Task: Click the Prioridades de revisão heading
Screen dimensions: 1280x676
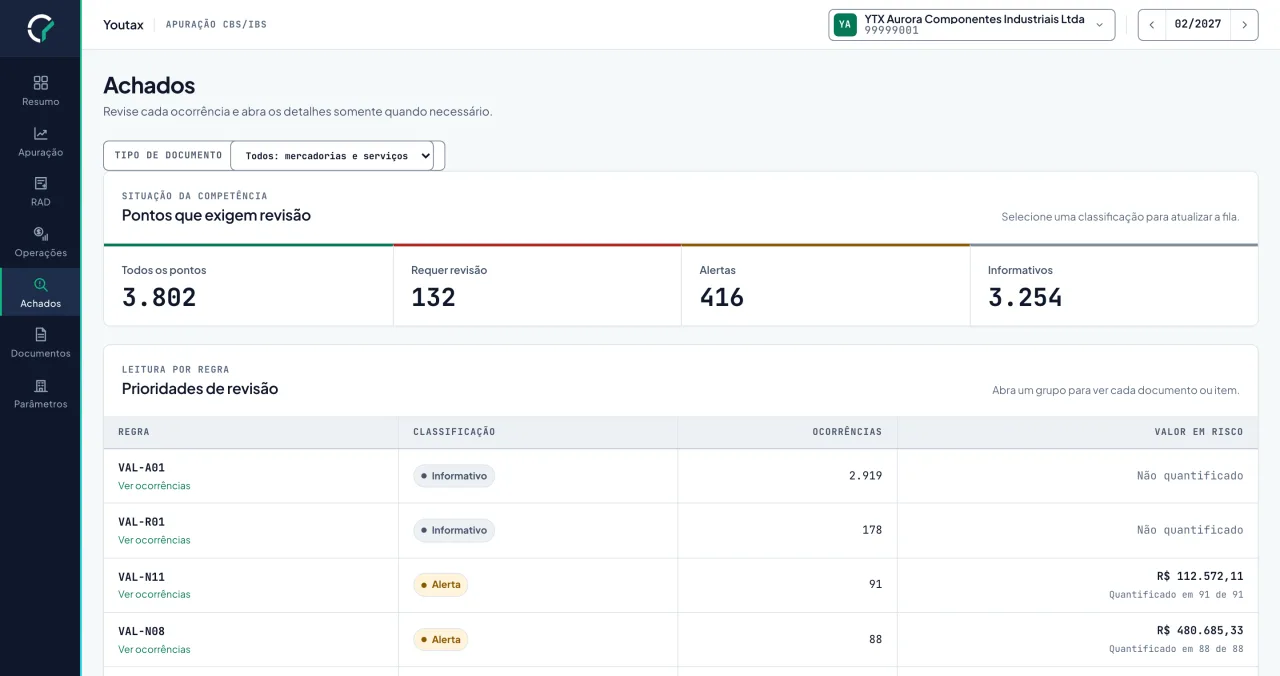Action: click(x=200, y=388)
